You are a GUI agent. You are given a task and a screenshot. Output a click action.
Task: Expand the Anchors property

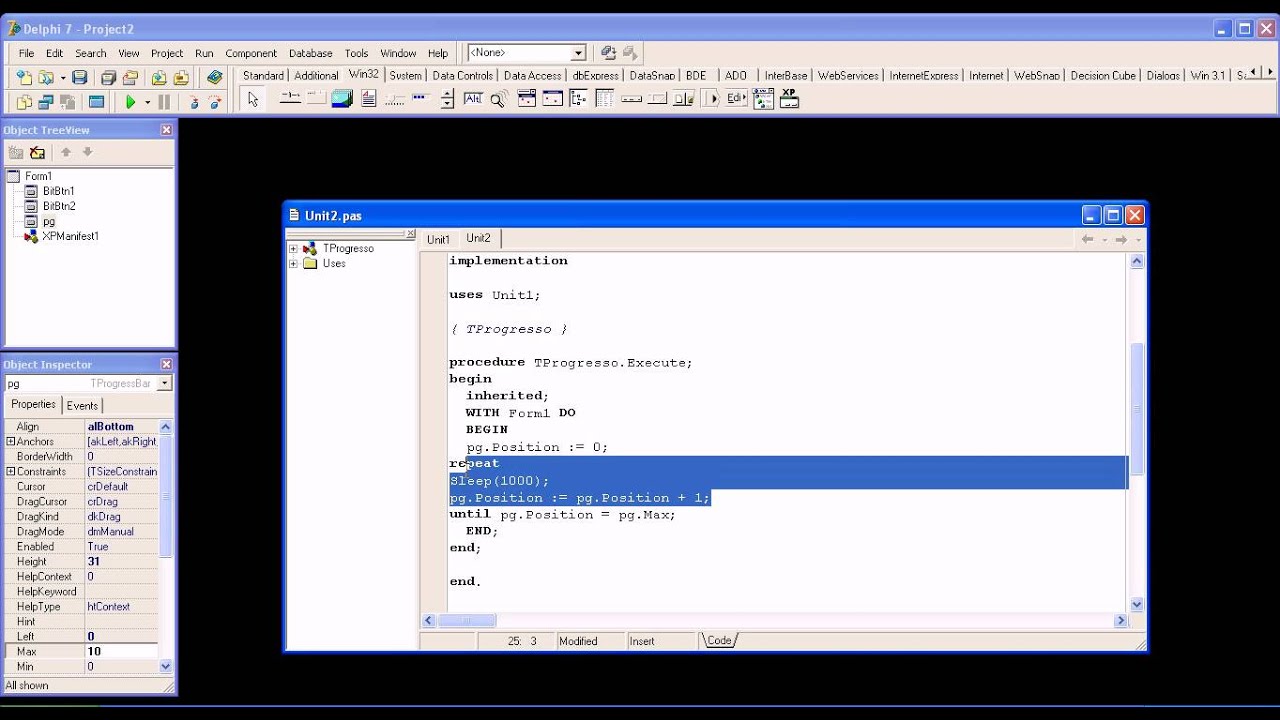[11, 441]
